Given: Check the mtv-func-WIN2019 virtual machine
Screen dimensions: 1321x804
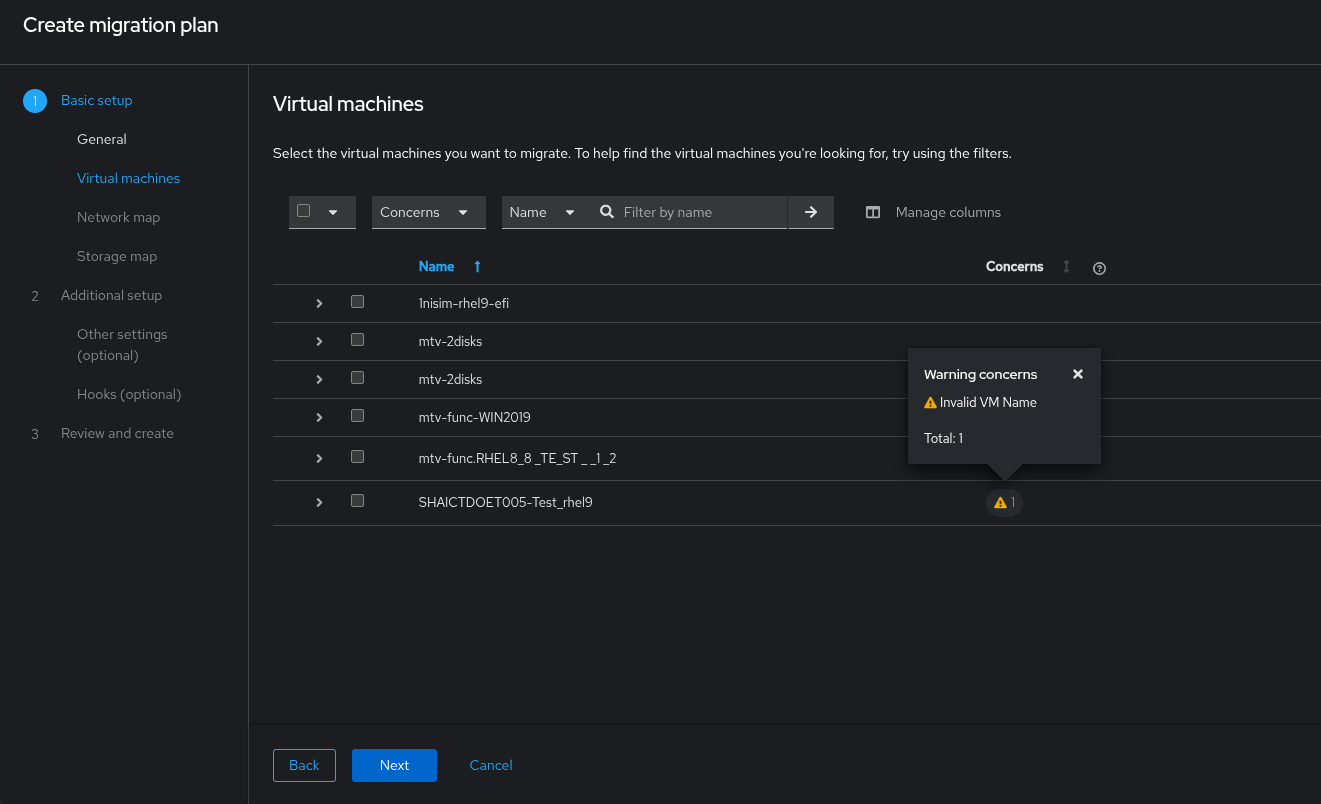Looking at the screenshot, I should click(x=357, y=416).
